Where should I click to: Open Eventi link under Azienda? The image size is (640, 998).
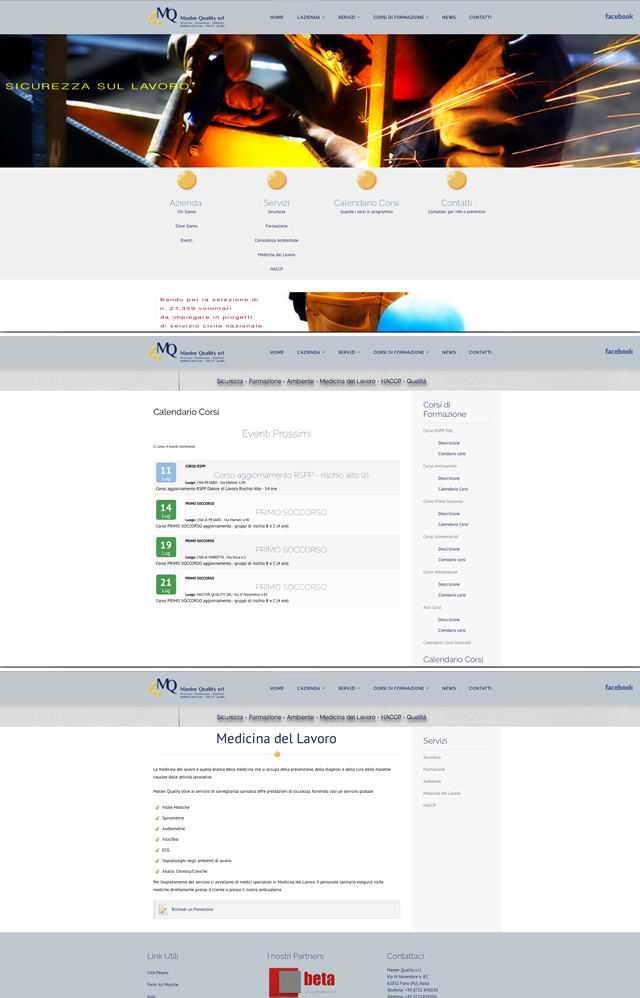(x=186, y=241)
